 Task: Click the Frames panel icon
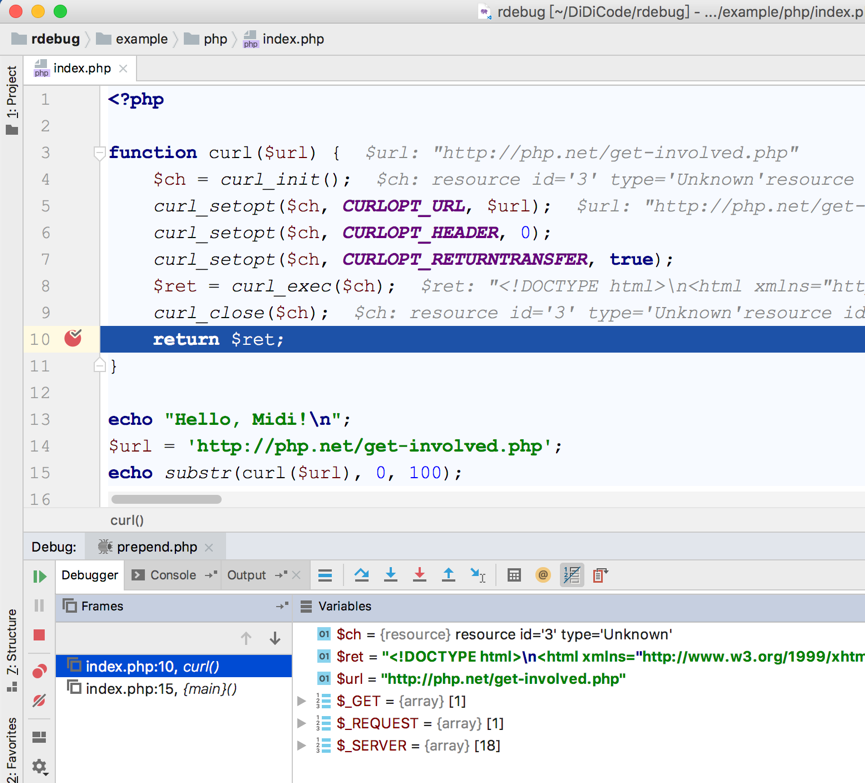70,606
